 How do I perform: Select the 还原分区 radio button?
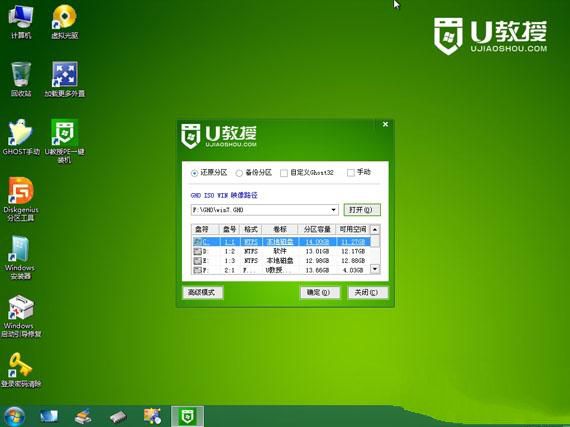click(194, 173)
